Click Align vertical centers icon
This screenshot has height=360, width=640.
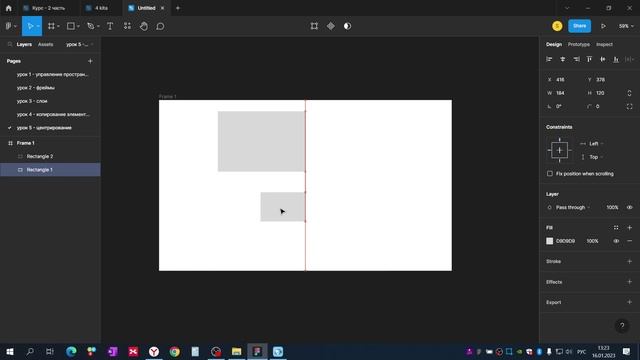coord(603,59)
